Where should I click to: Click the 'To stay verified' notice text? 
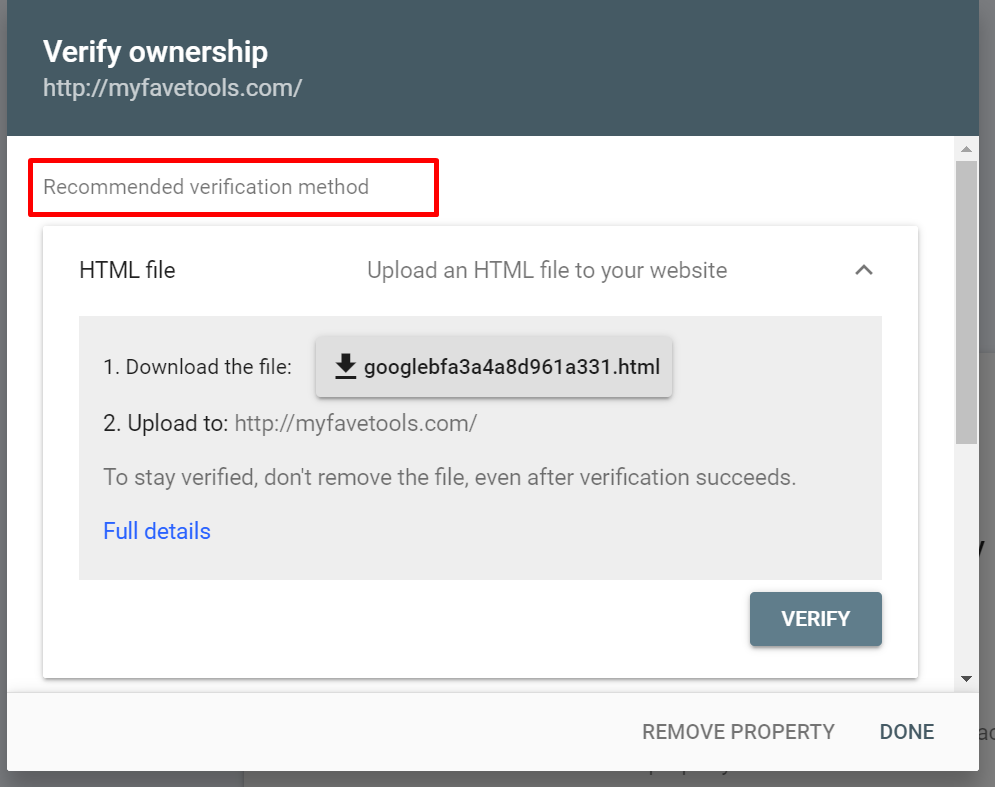point(449,477)
